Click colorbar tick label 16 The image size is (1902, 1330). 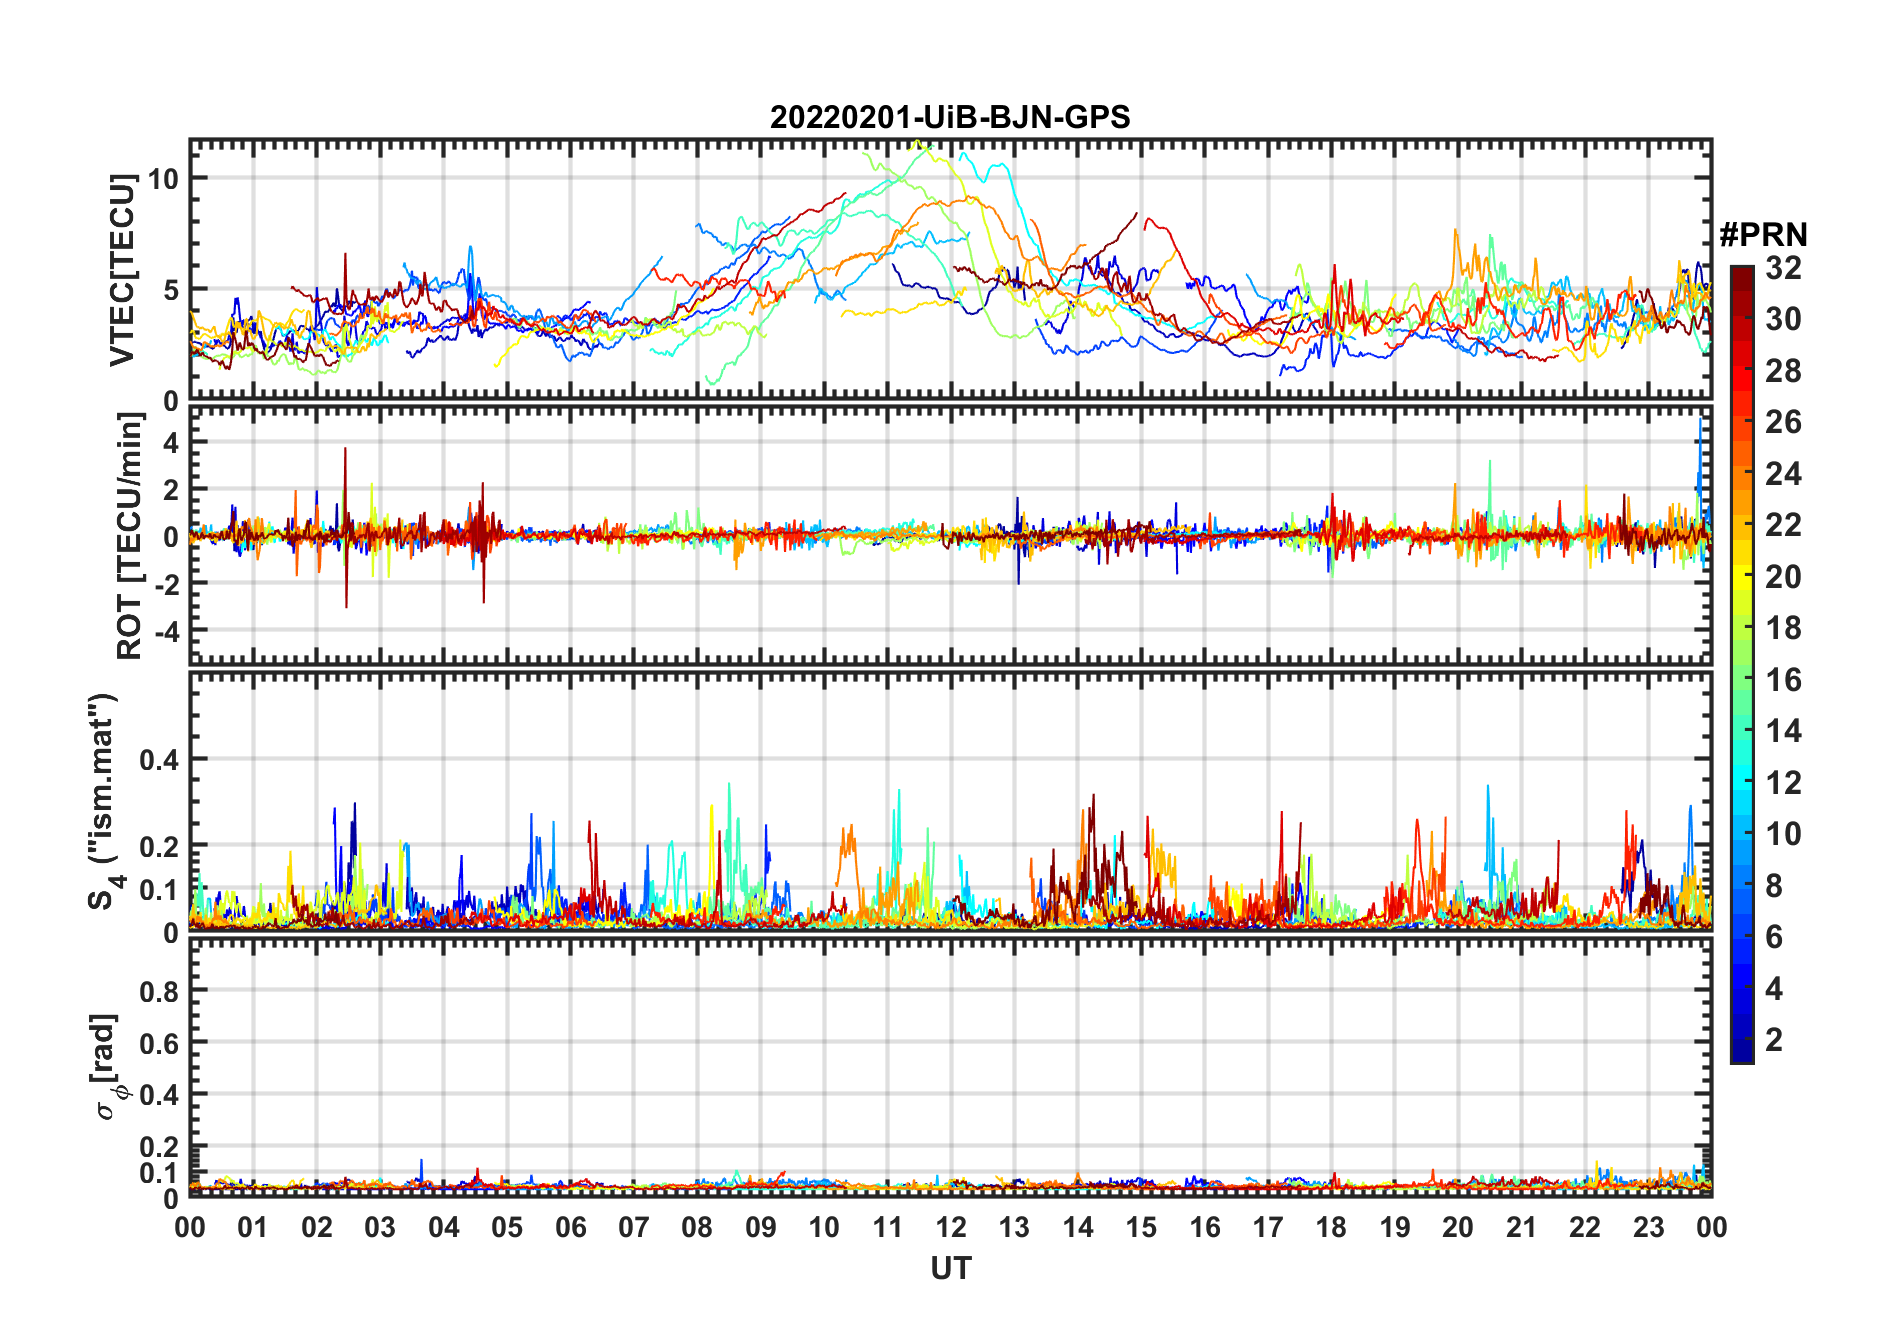tap(1783, 680)
